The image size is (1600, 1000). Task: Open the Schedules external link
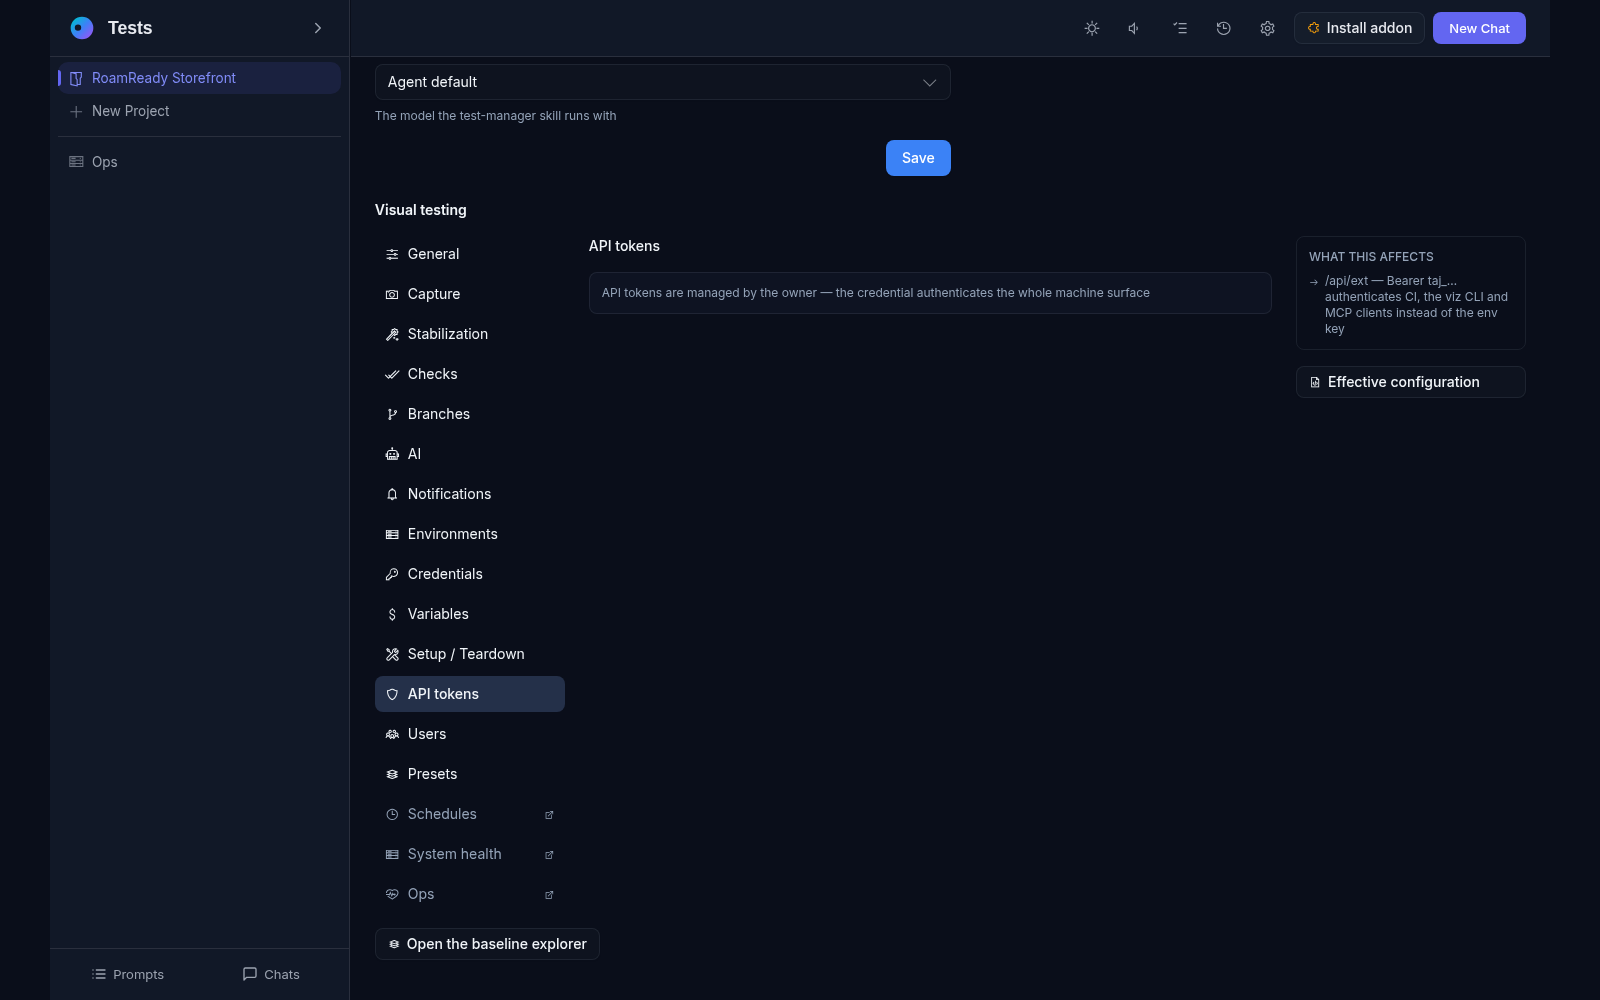tap(470, 814)
